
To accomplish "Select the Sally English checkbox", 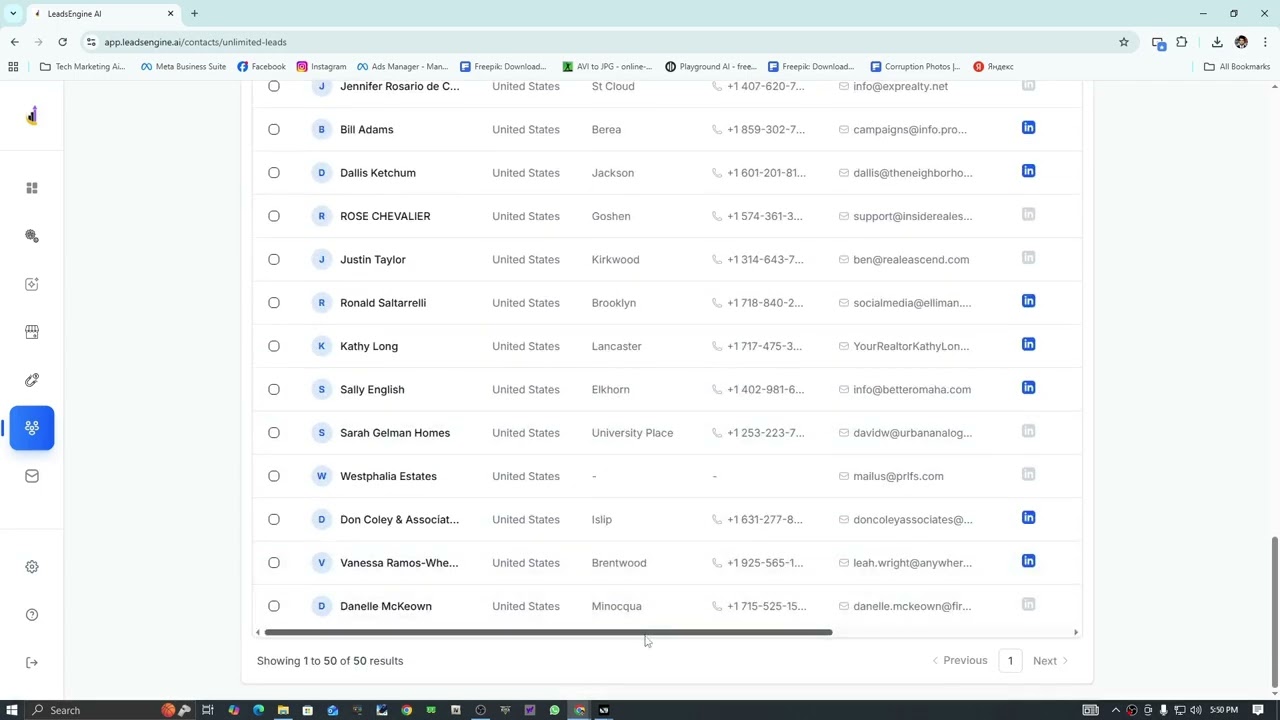I will coord(274,389).
